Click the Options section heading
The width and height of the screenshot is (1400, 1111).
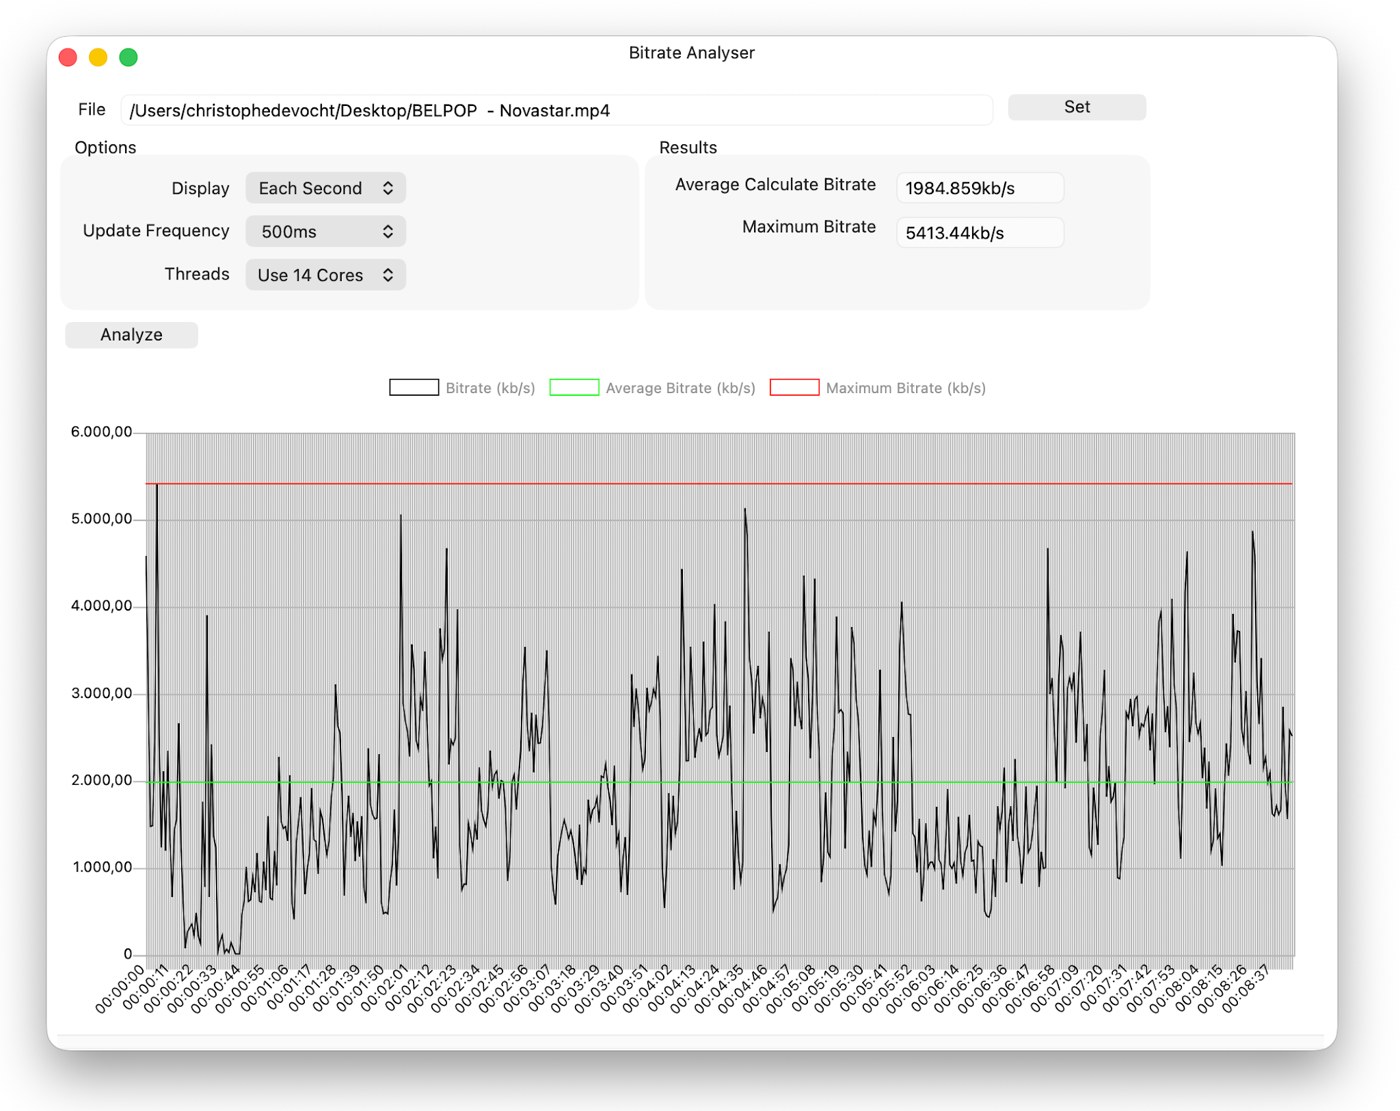pyautogui.click(x=105, y=147)
